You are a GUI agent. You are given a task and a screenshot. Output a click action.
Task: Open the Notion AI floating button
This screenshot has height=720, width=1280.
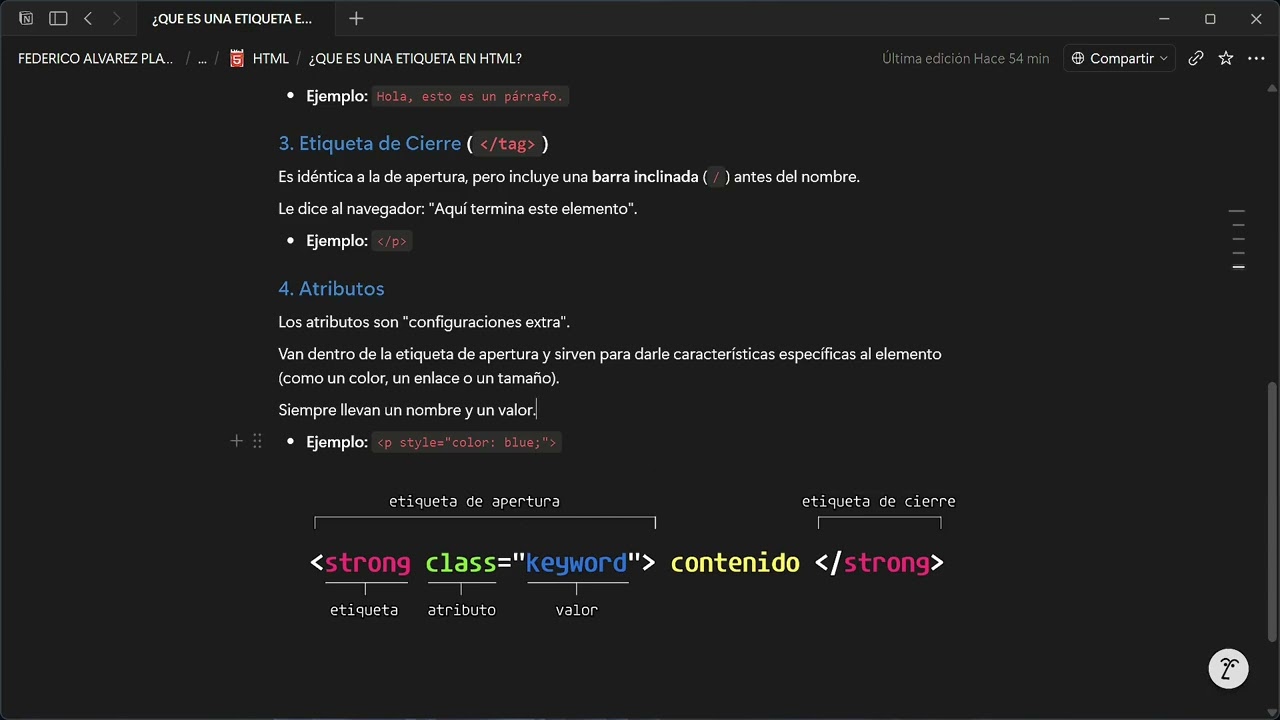[x=1228, y=669]
